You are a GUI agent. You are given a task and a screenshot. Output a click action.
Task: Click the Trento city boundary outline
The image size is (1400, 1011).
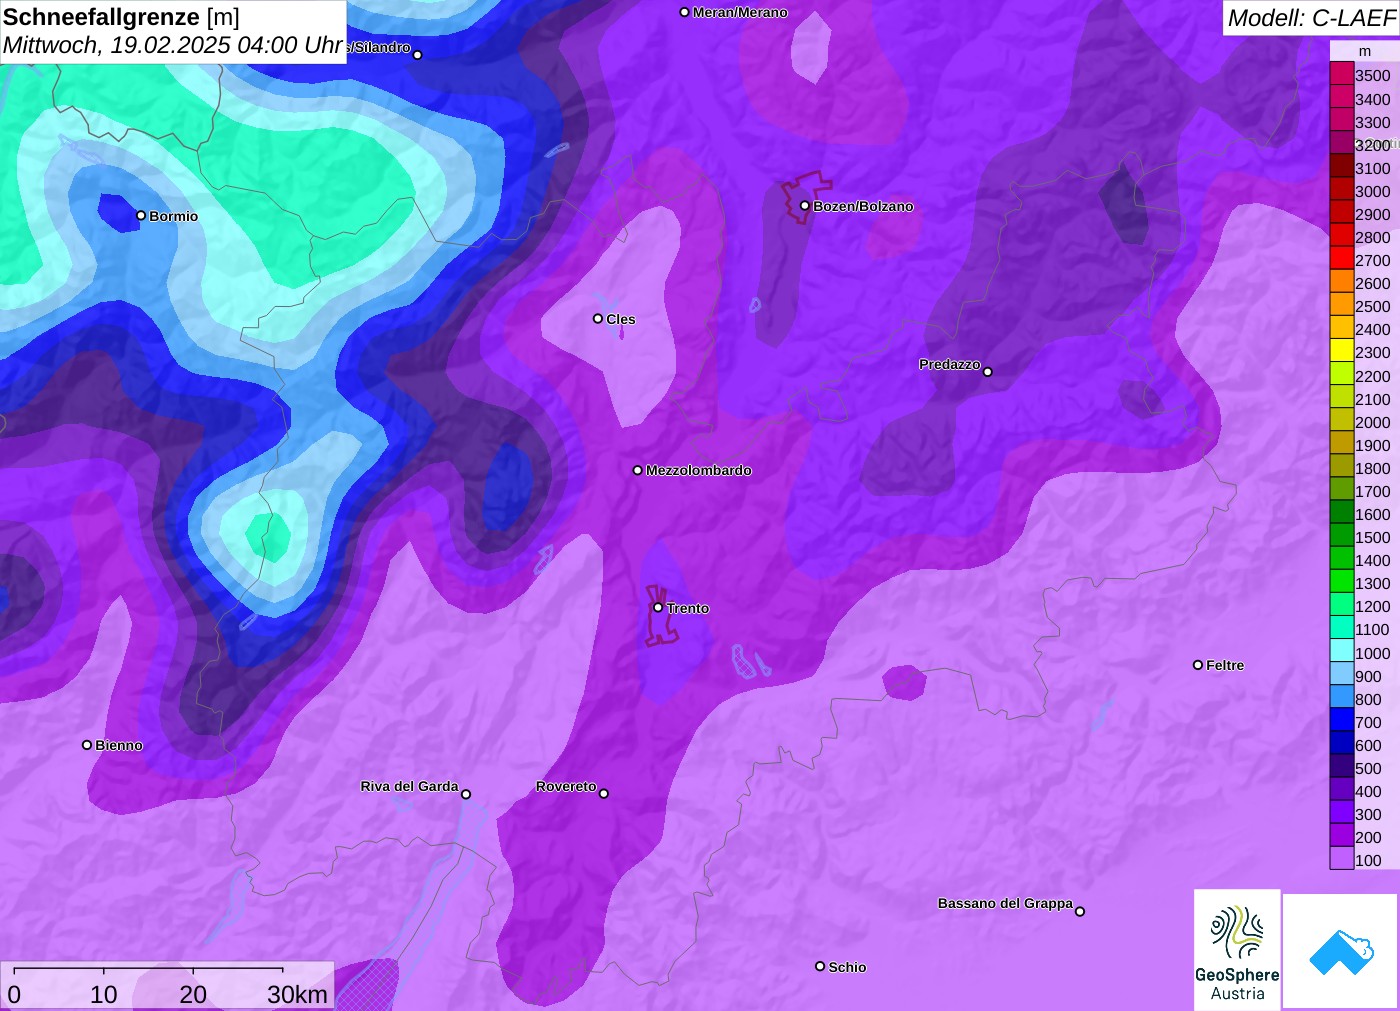(661, 615)
